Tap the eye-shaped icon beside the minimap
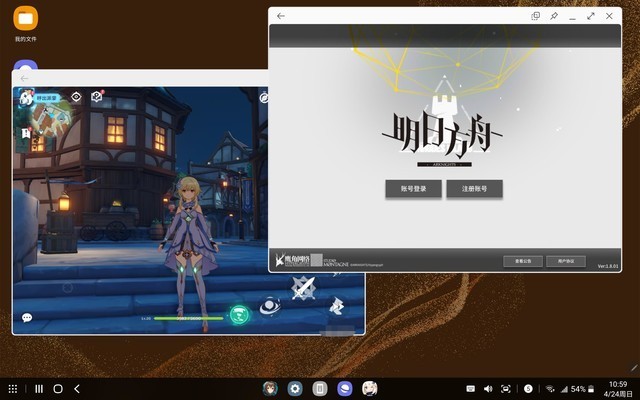Image resolution: width=640 pixels, height=400 pixels. [76, 97]
